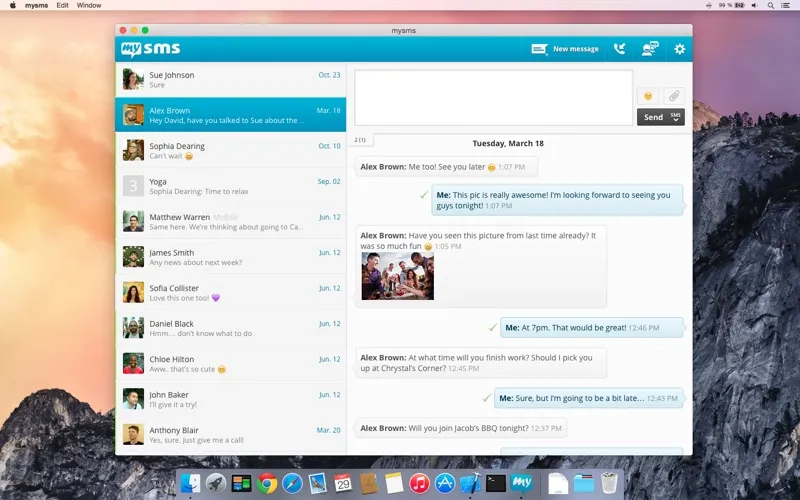This screenshot has width=800, height=500.
Task: Open Daniel Black conversation
Action: pos(231,328)
